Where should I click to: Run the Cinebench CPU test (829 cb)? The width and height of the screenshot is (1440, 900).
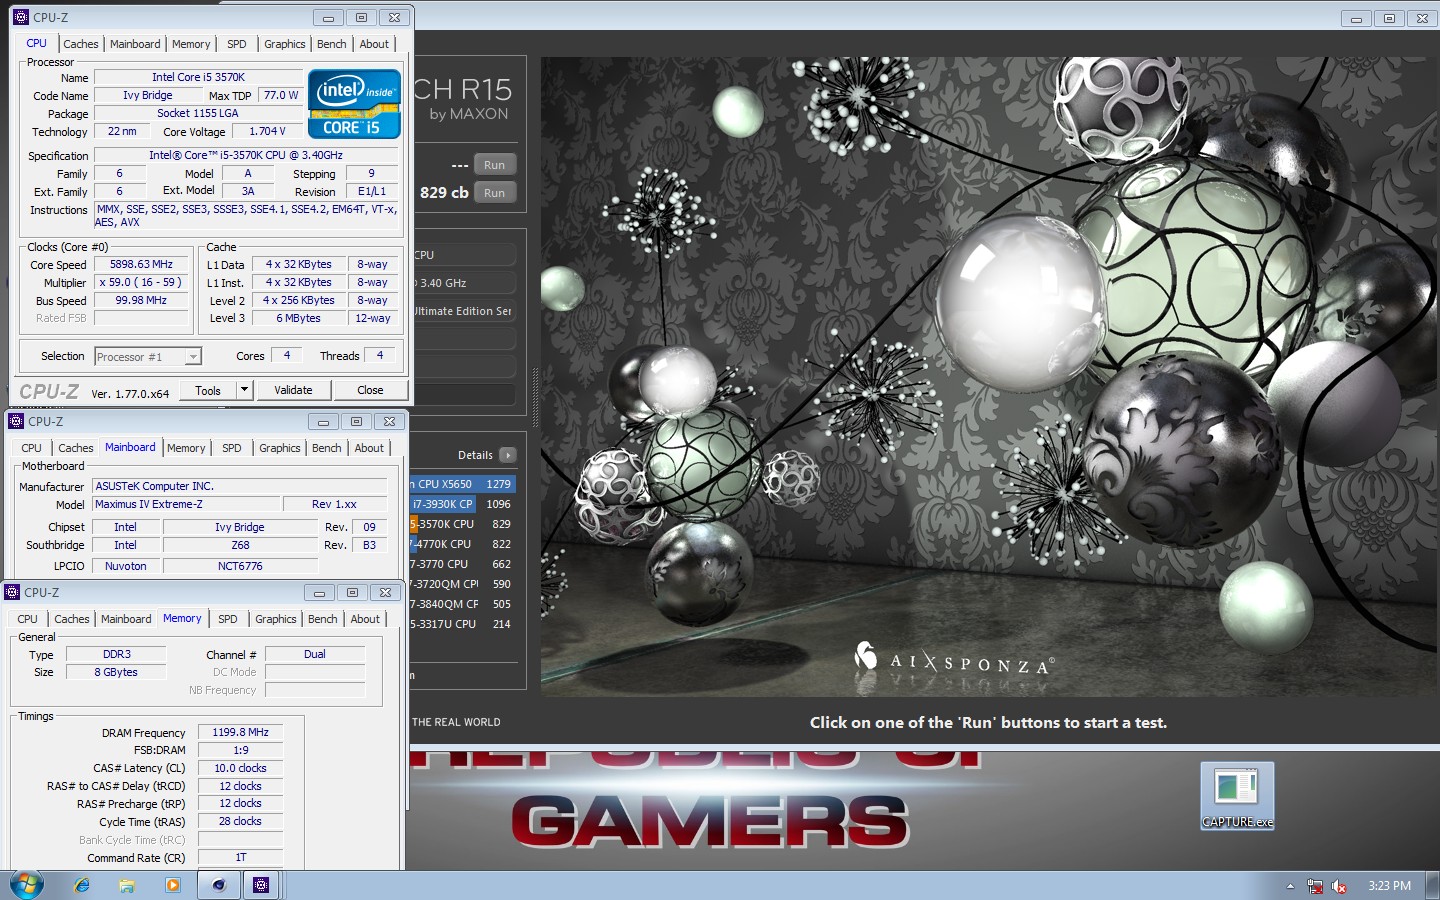[495, 193]
